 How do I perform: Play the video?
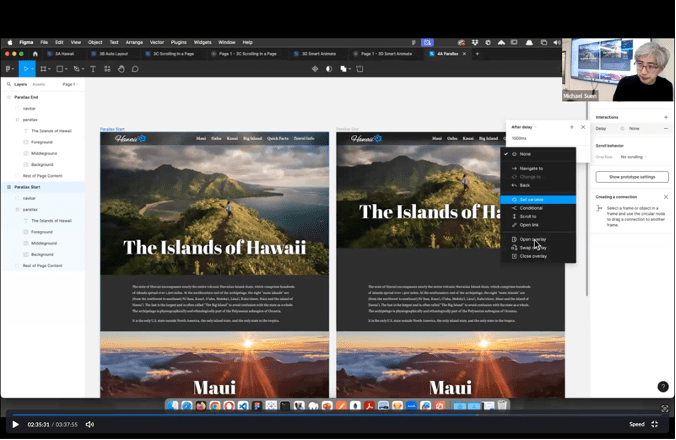pos(15,424)
